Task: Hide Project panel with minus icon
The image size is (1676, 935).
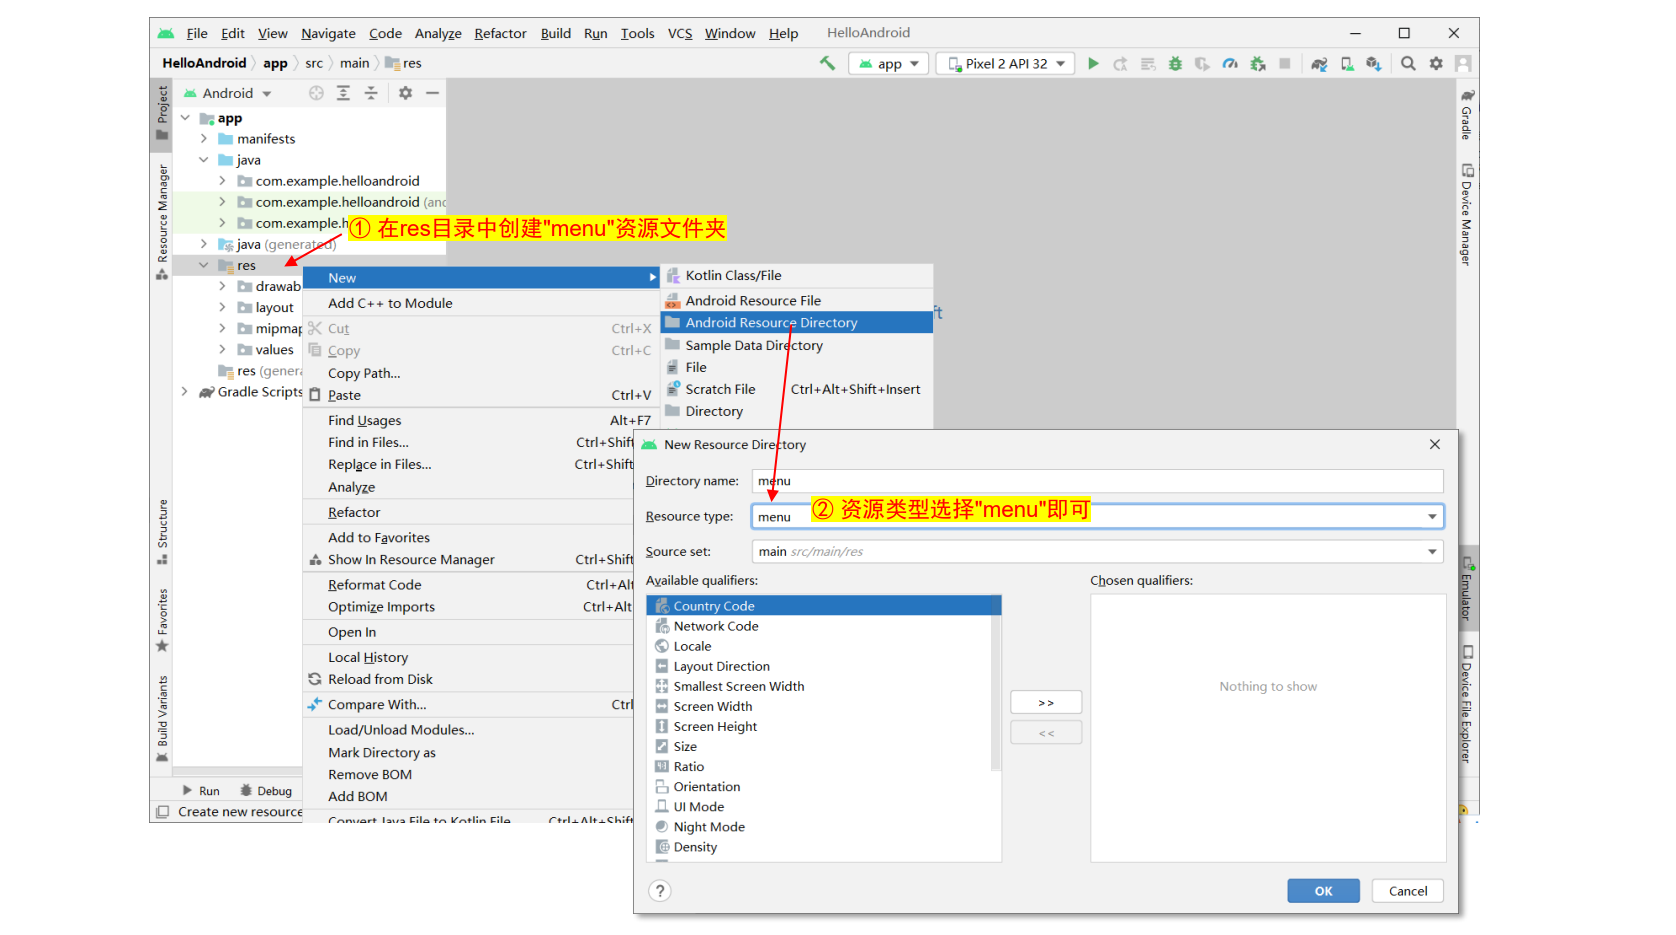Action: pos(432,93)
